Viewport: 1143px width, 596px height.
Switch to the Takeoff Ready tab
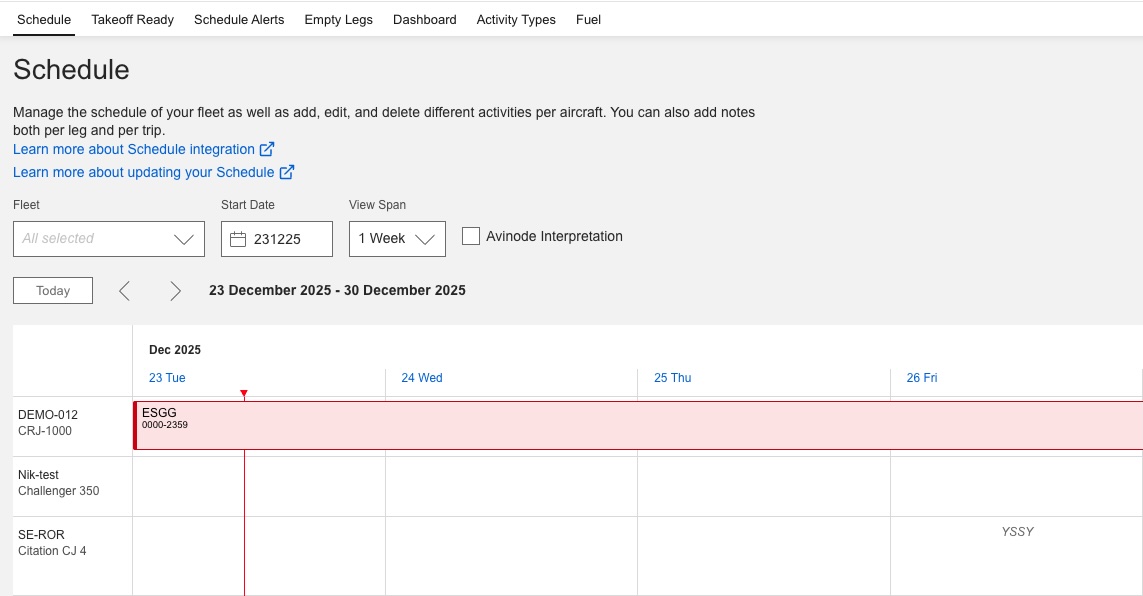point(132,19)
